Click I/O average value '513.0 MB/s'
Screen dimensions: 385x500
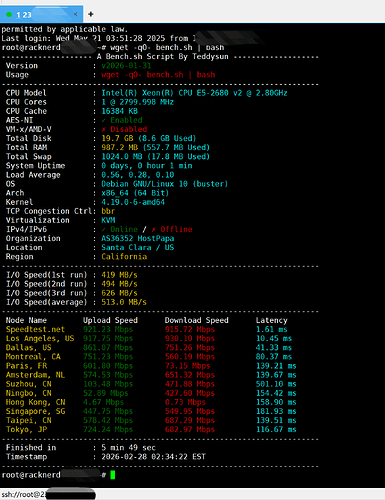[x=124, y=302]
